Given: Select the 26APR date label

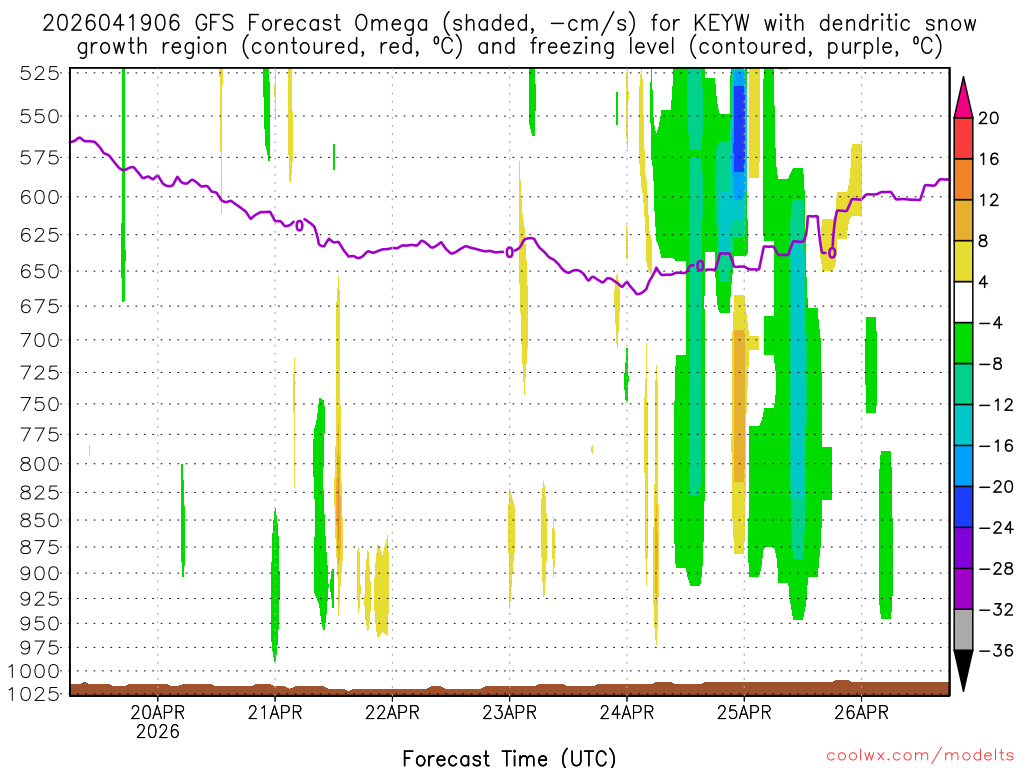Looking at the screenshot, I should pos(861,712).
